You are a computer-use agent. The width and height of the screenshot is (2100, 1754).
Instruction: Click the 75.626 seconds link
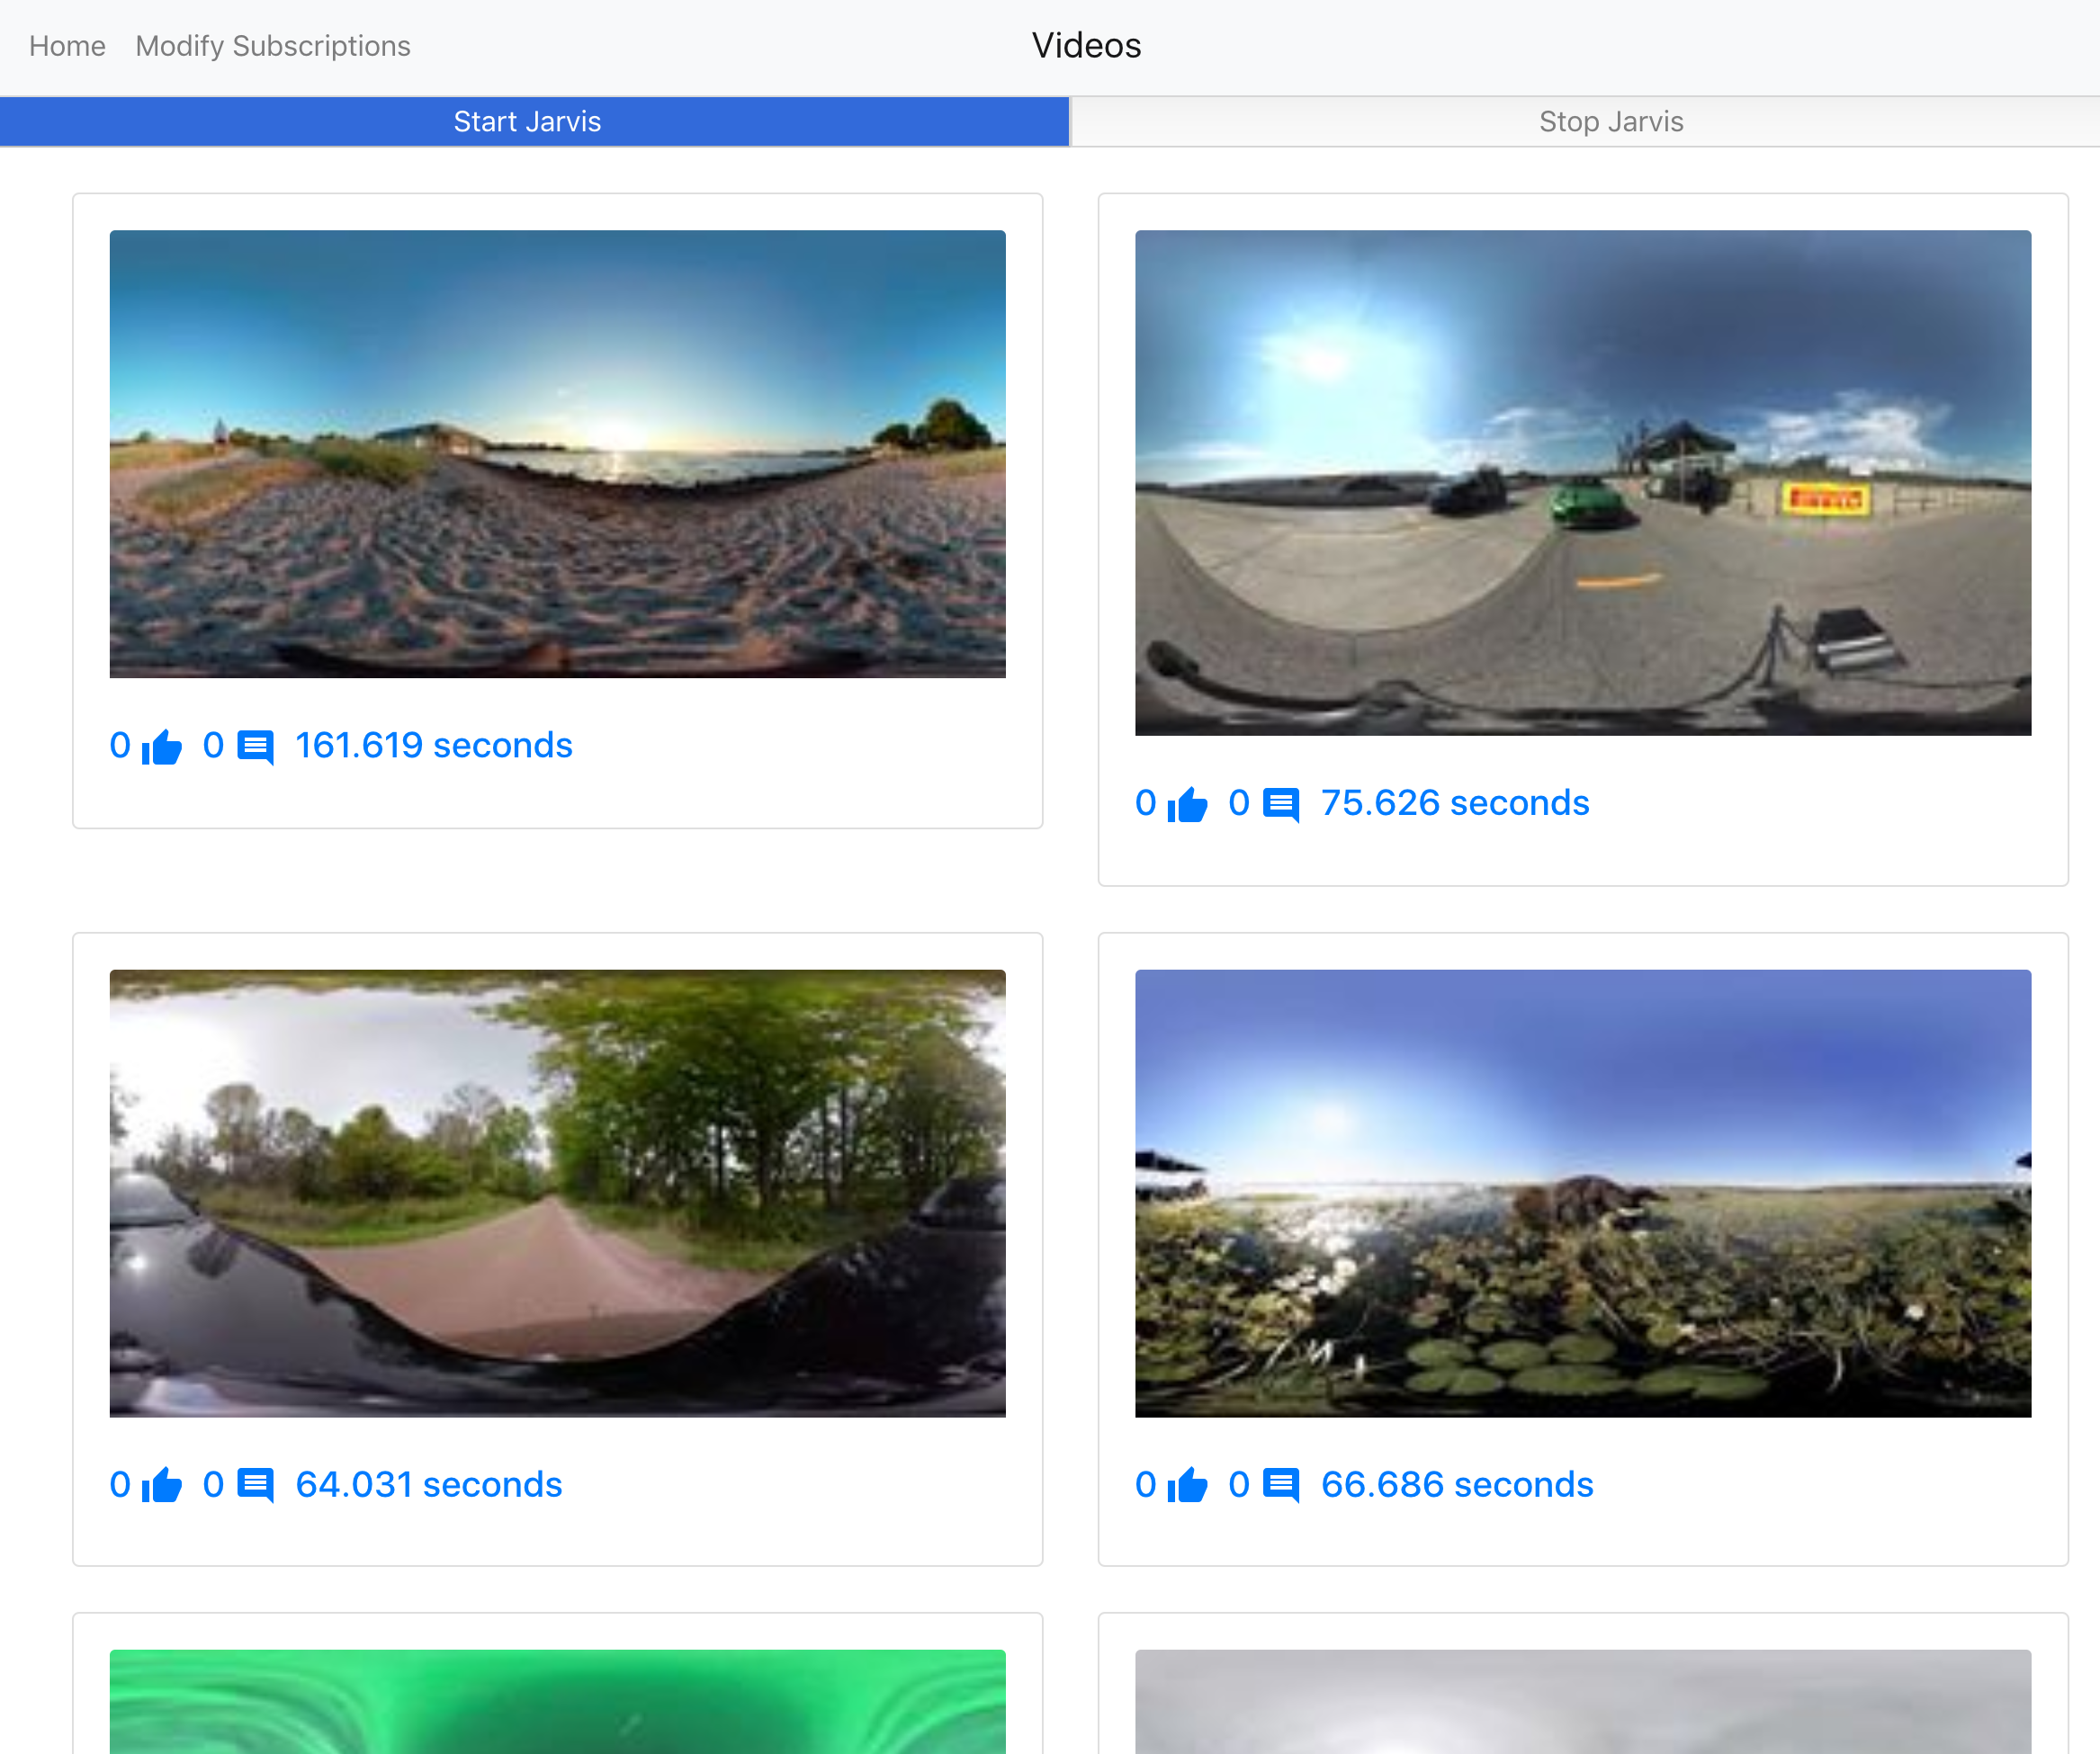(1454, 804)
